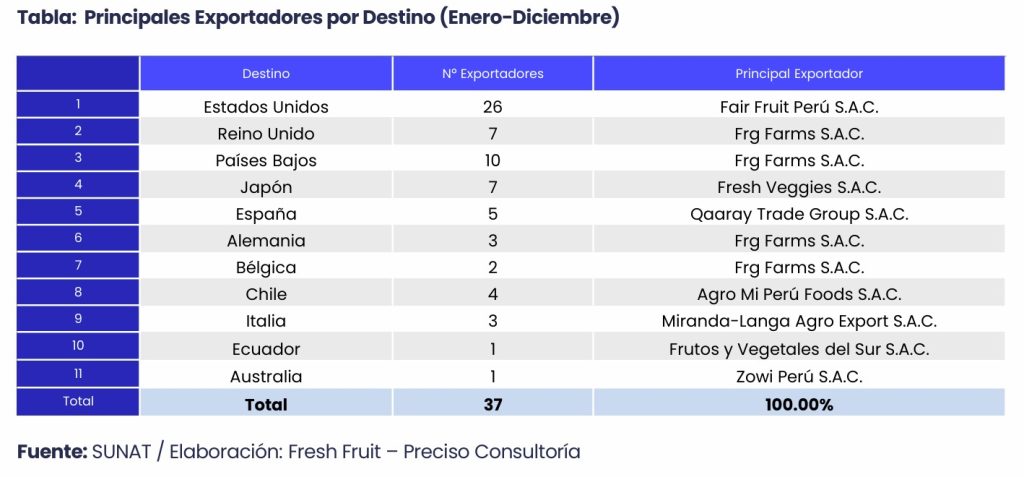Click "Agro Mi Perú Foods S.A.C."
Image resolution: width=1024 pixels, height=477 pixels.
798,295
